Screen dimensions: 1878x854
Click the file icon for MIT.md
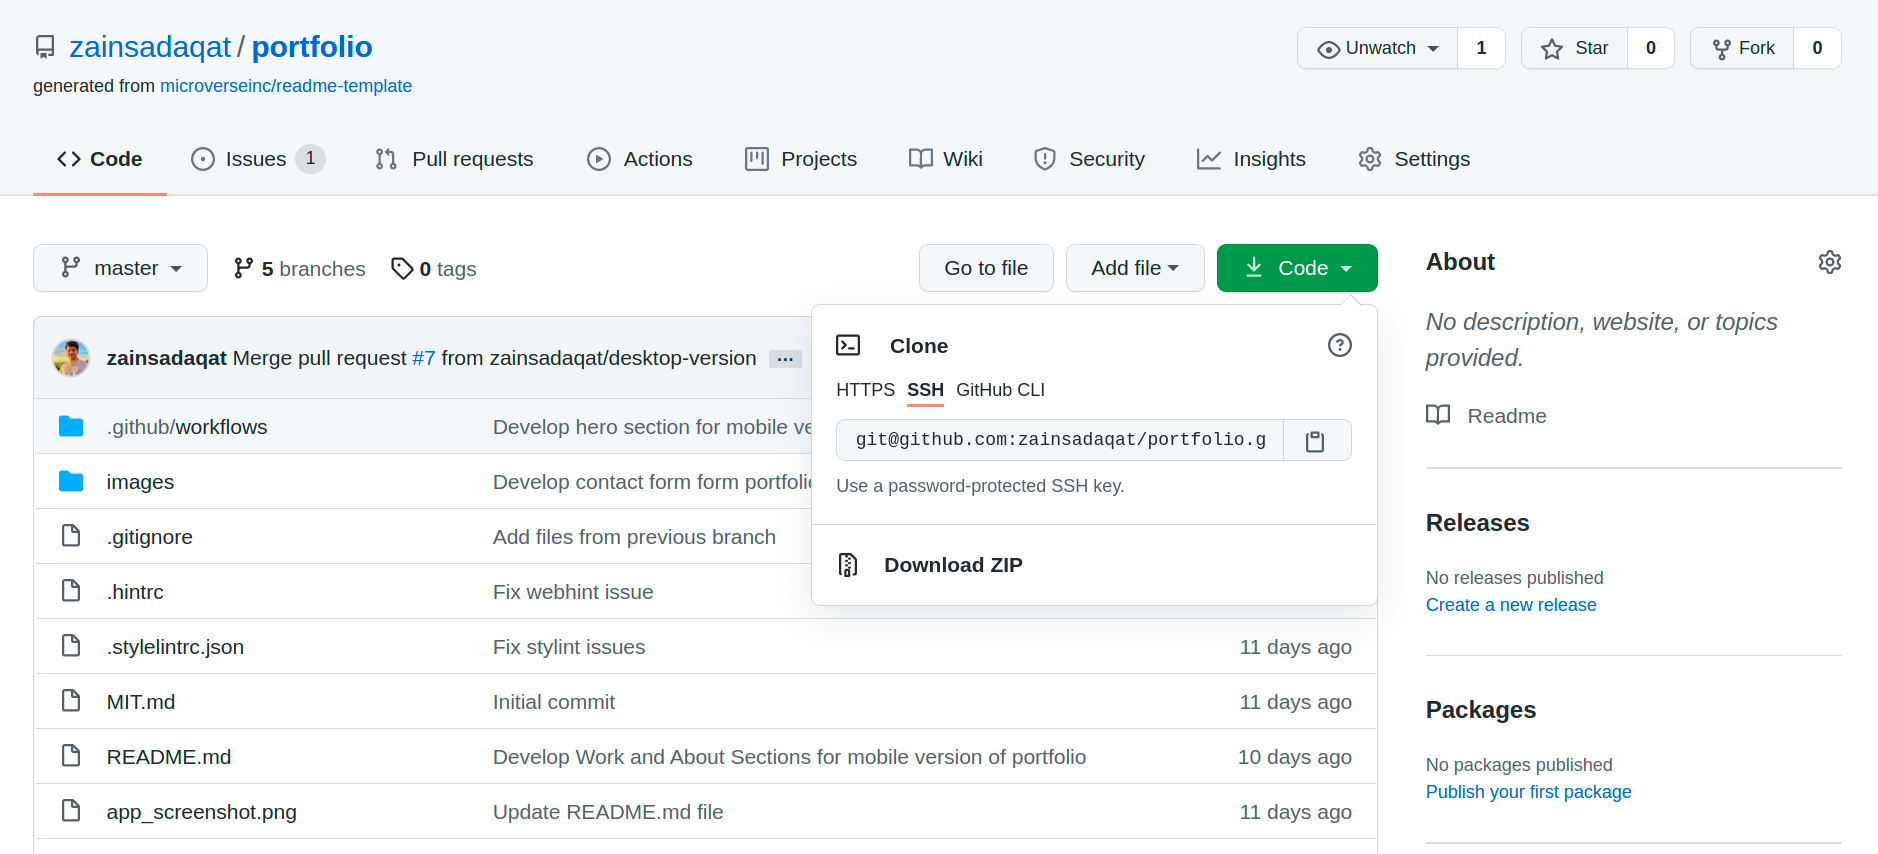(x=71, y=701)
